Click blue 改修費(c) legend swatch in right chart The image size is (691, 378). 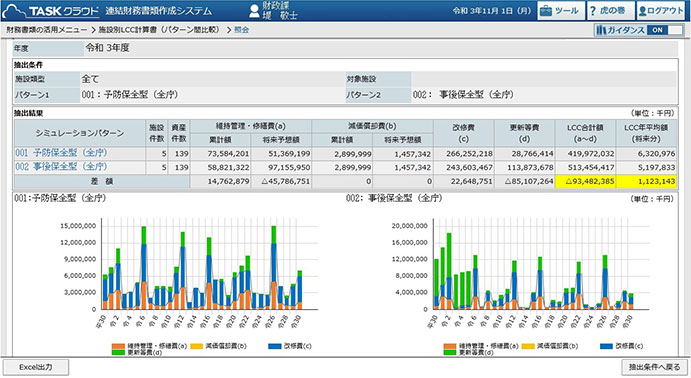point(606,346)
